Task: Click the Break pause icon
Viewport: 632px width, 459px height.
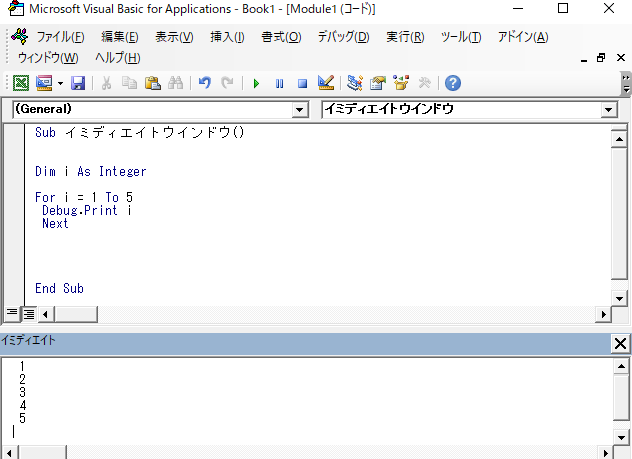Action: 279,84
